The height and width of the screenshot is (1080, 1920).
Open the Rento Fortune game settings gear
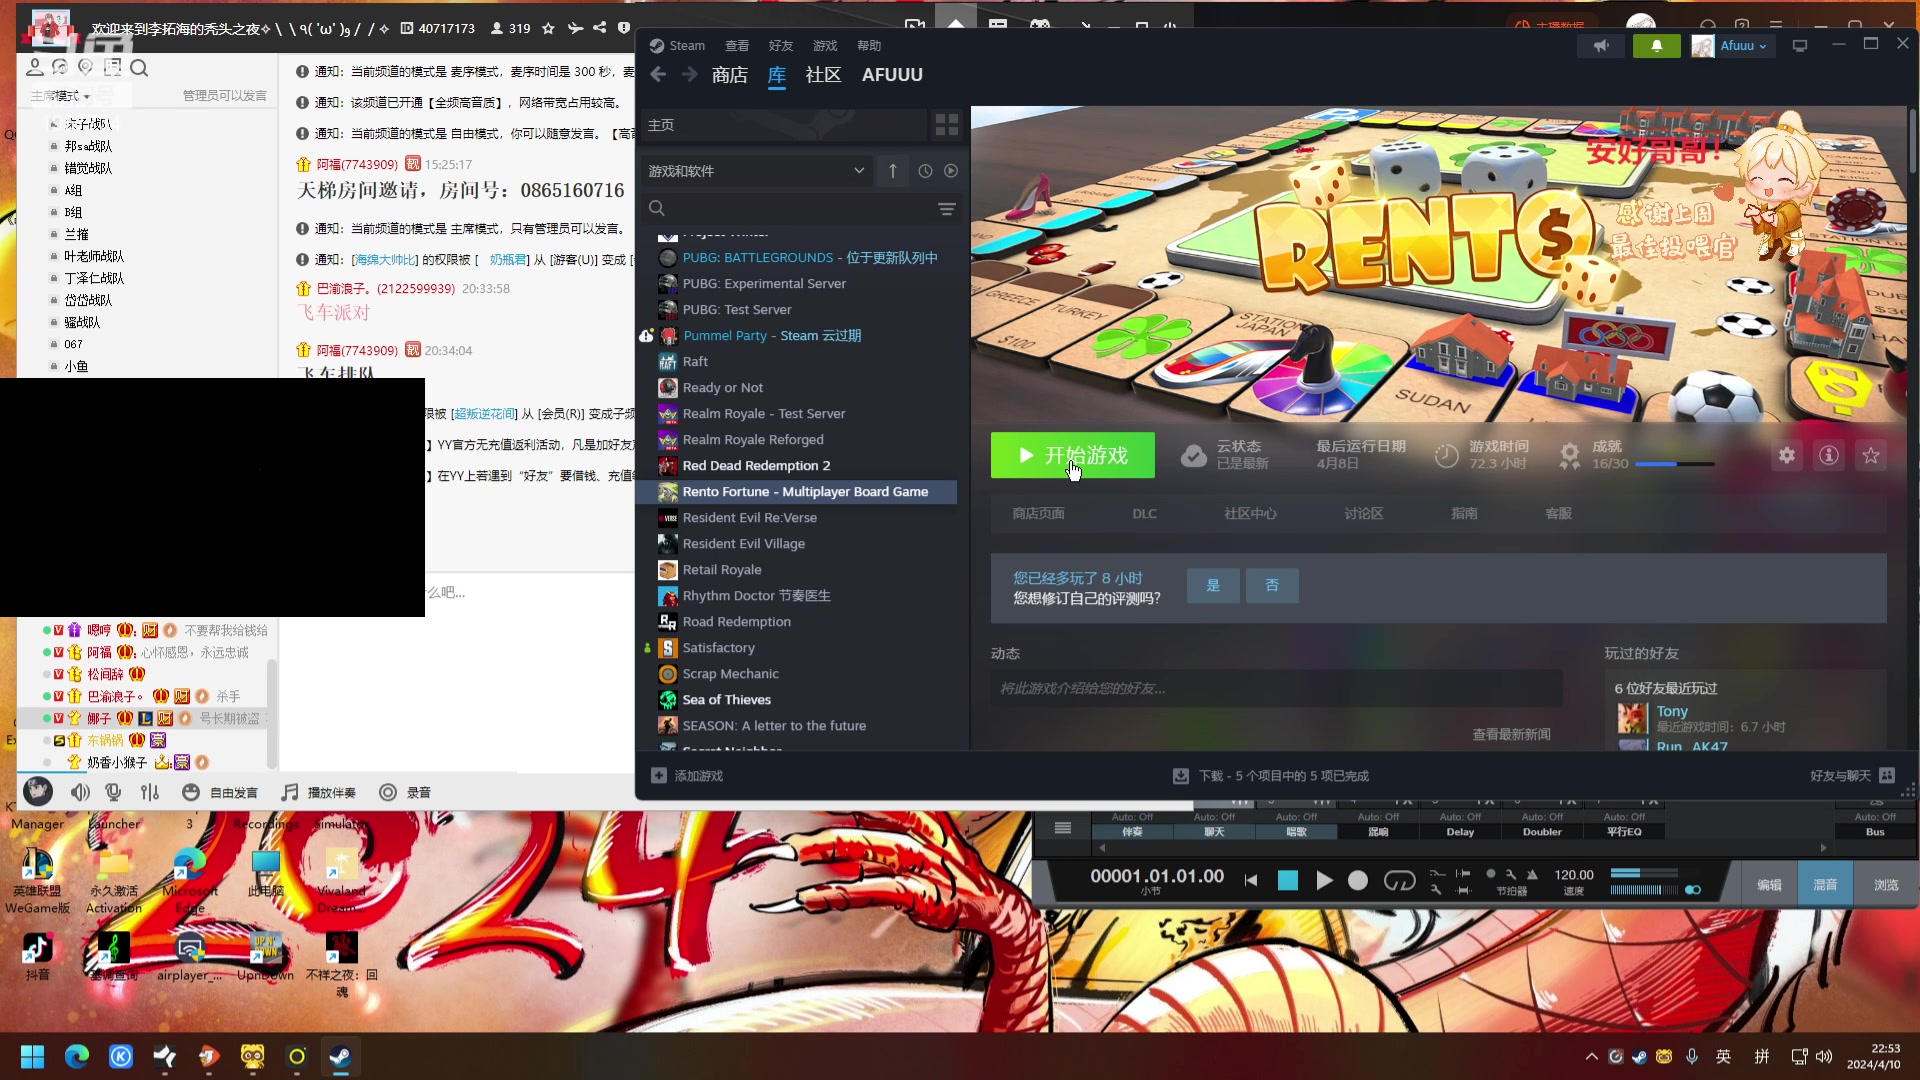(x=1787, y=456)
